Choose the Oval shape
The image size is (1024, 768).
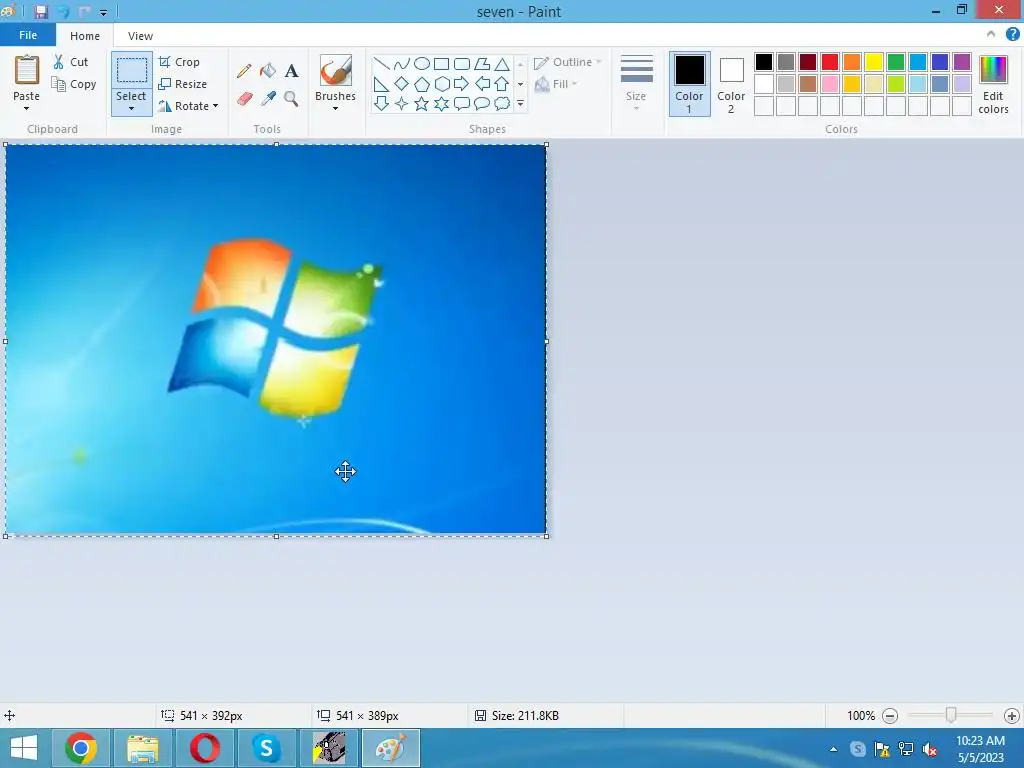coord(422,64)
